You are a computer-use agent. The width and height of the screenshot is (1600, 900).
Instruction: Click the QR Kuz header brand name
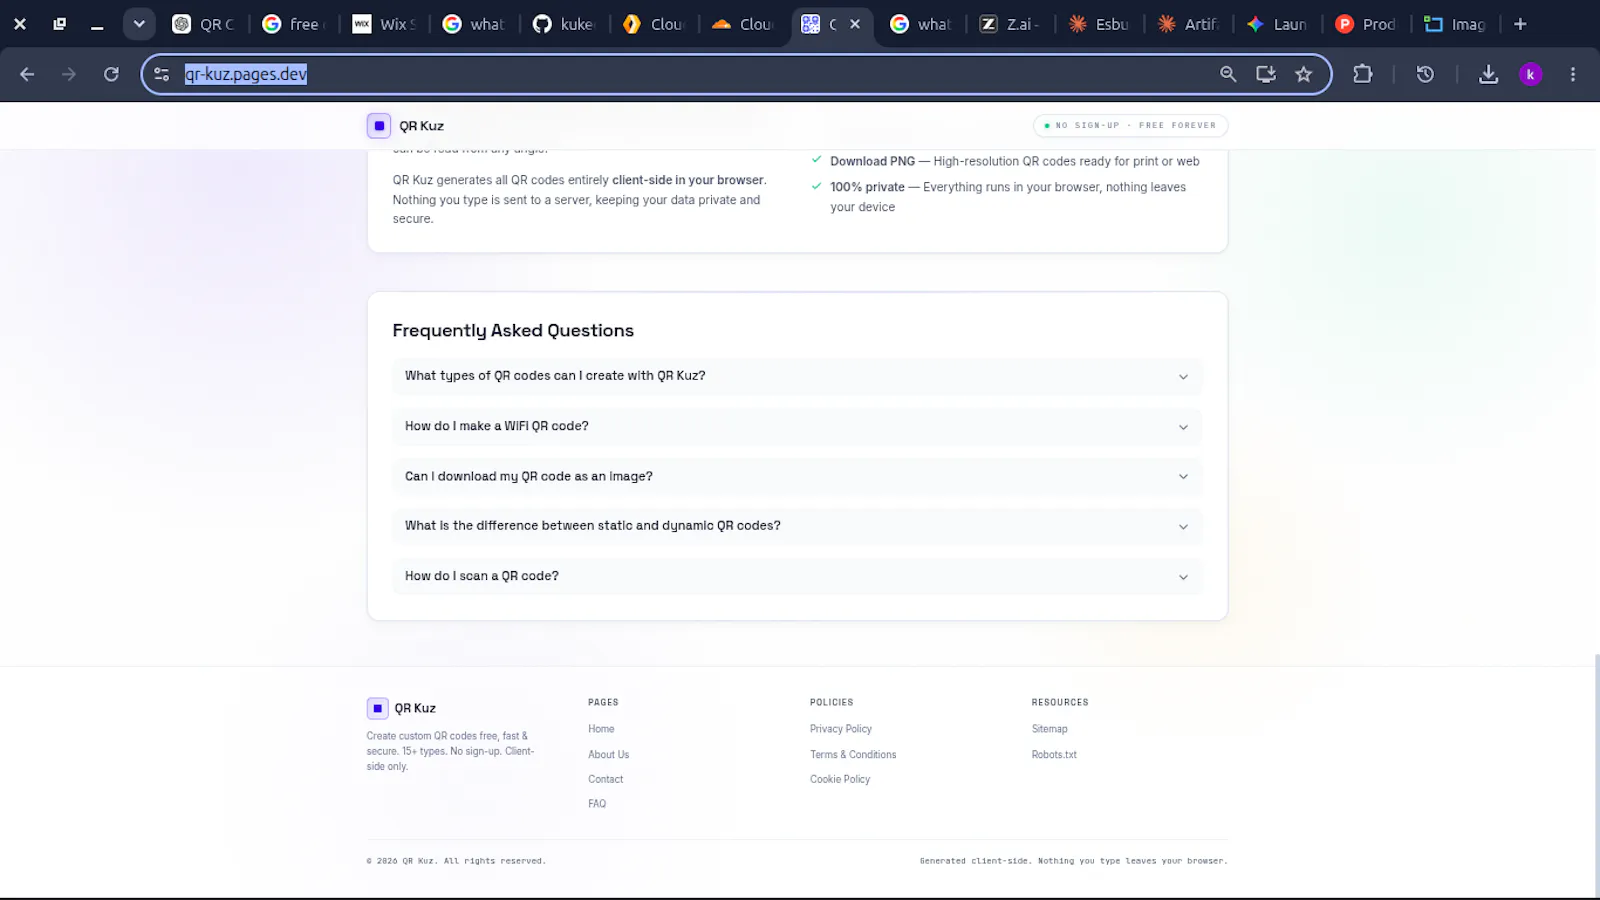click(x=421, y=126)
